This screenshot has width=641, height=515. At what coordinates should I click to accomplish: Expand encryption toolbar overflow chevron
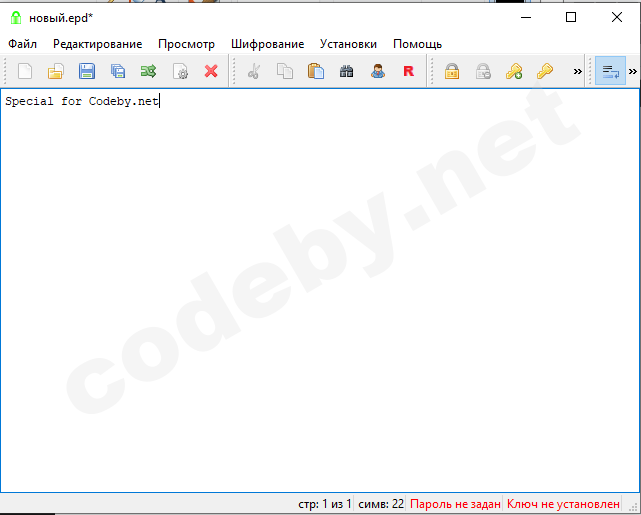[x=577, y=72]
